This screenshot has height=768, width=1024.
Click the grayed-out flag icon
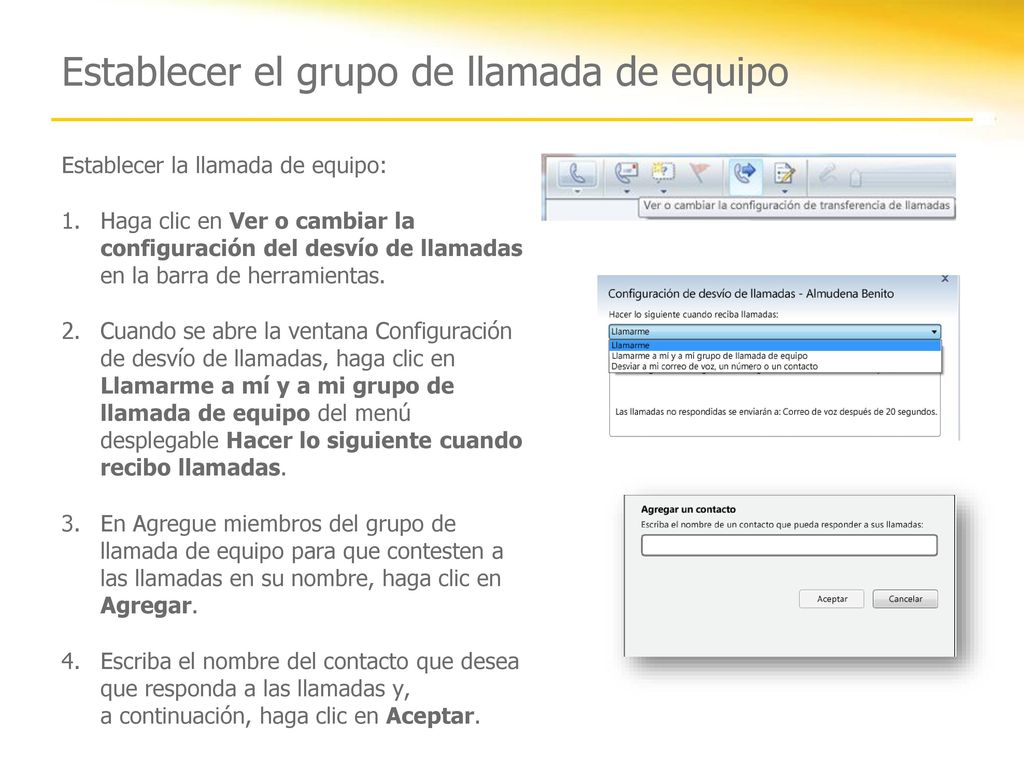click(699, 173)
